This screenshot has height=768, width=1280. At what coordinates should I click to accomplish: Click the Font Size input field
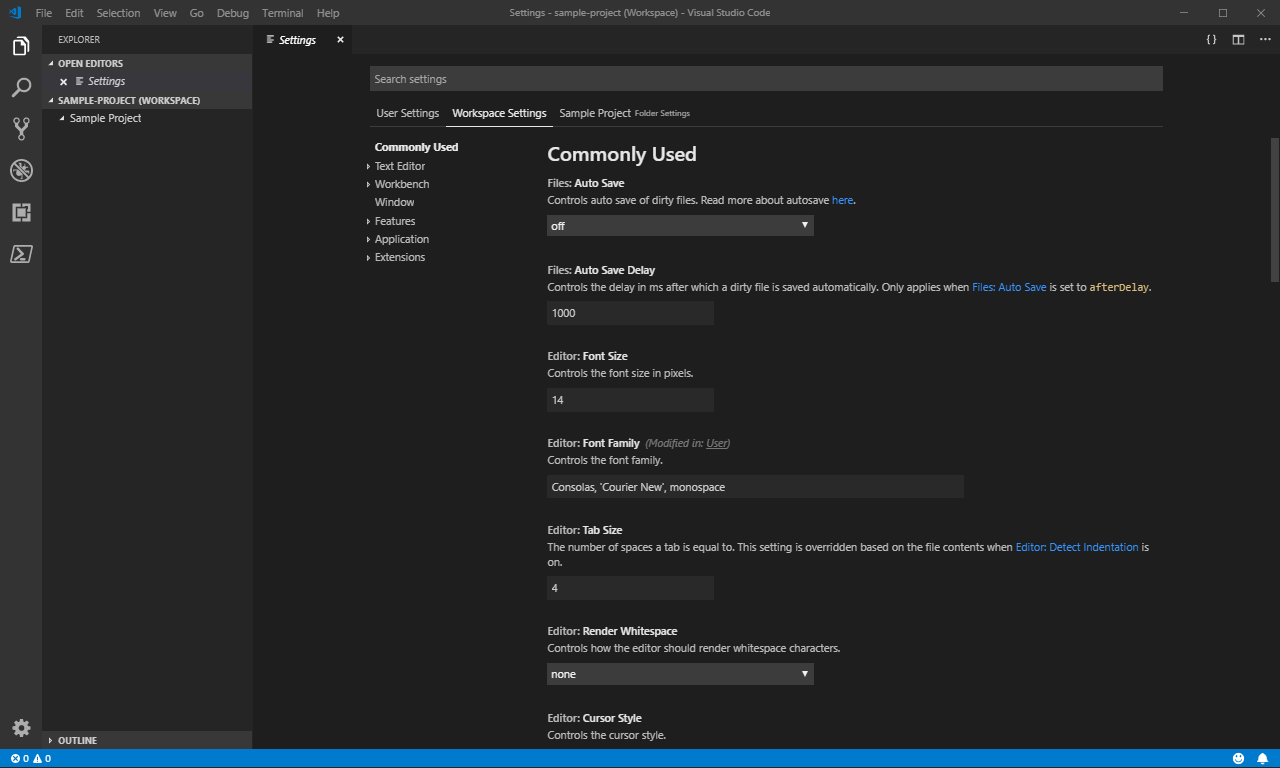[630, 400]
